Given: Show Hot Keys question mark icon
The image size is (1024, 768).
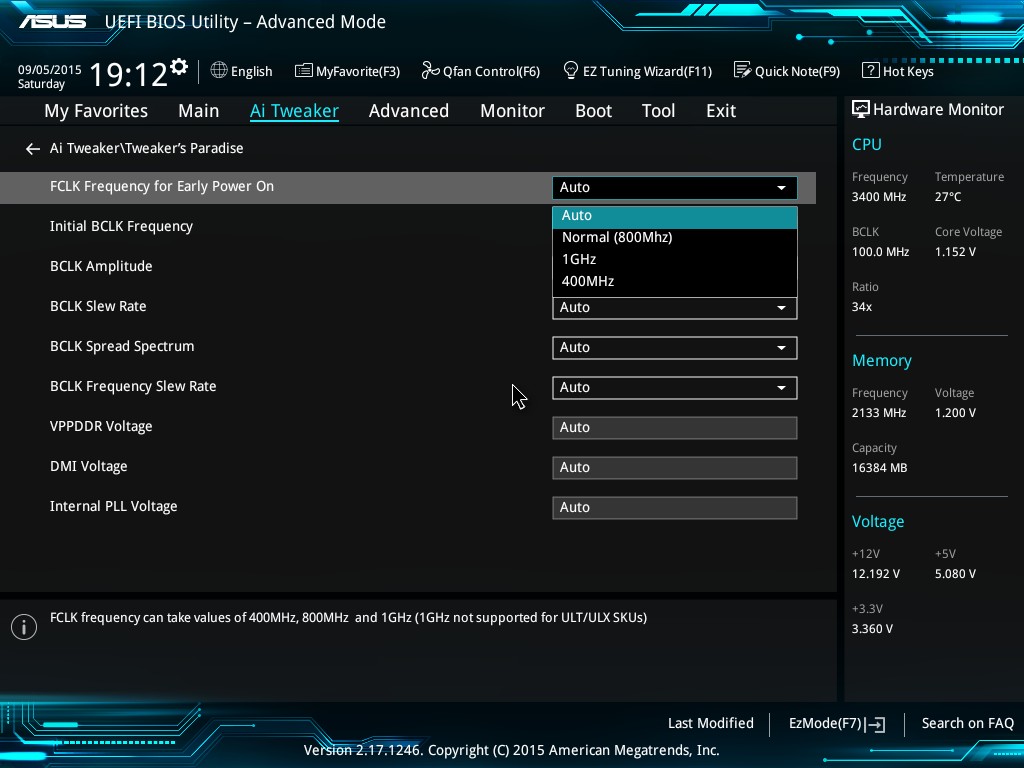Looking at the screenshot, I should pyautogui.click(x=871, y=71).
